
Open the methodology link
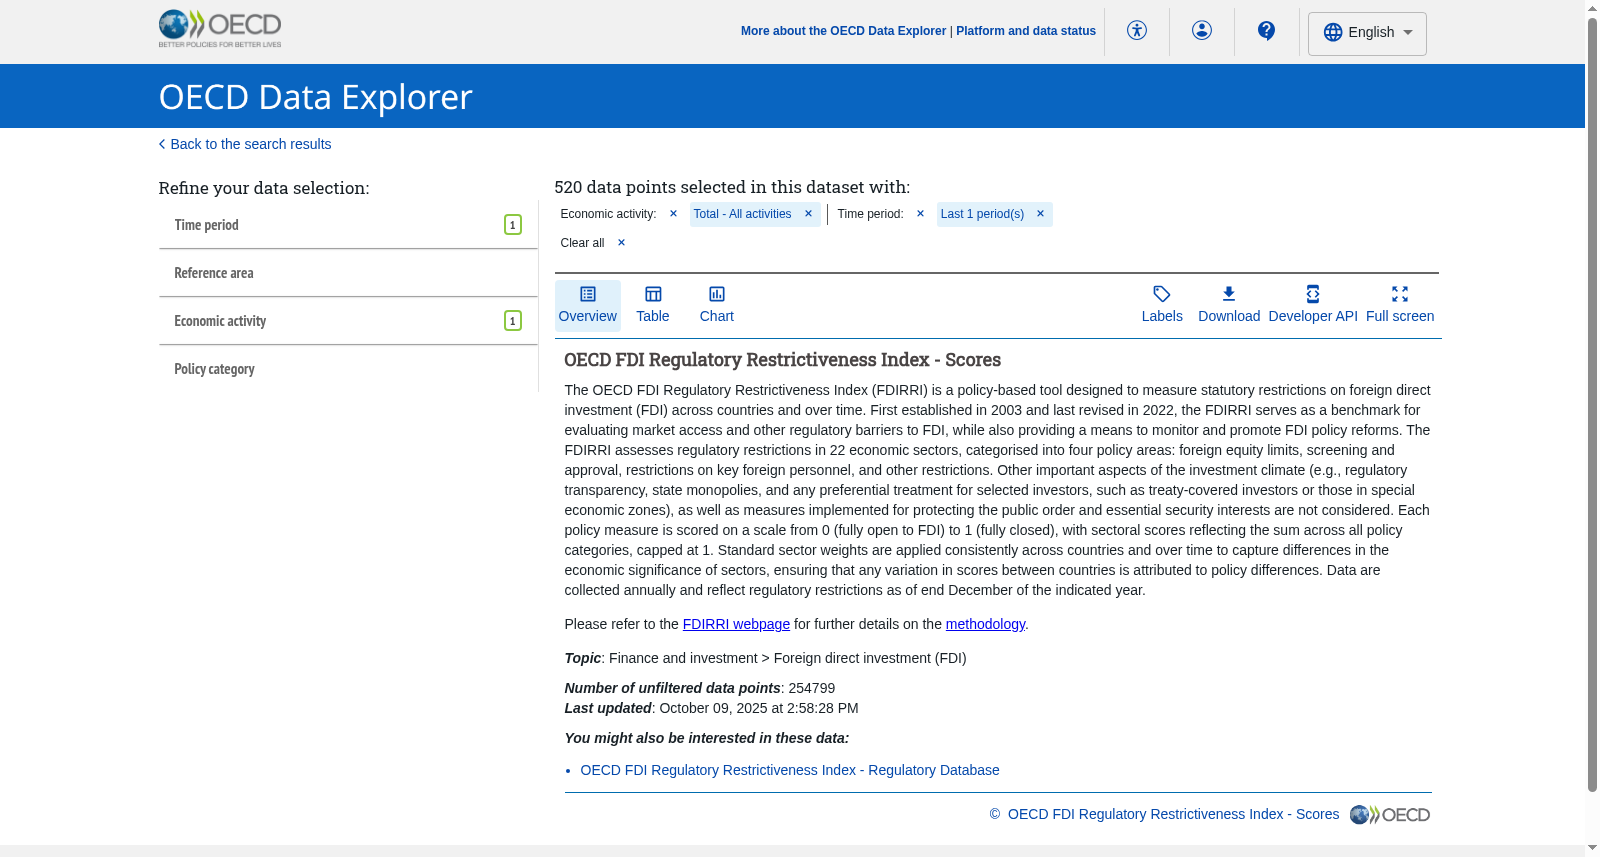(x=985, y=624)
